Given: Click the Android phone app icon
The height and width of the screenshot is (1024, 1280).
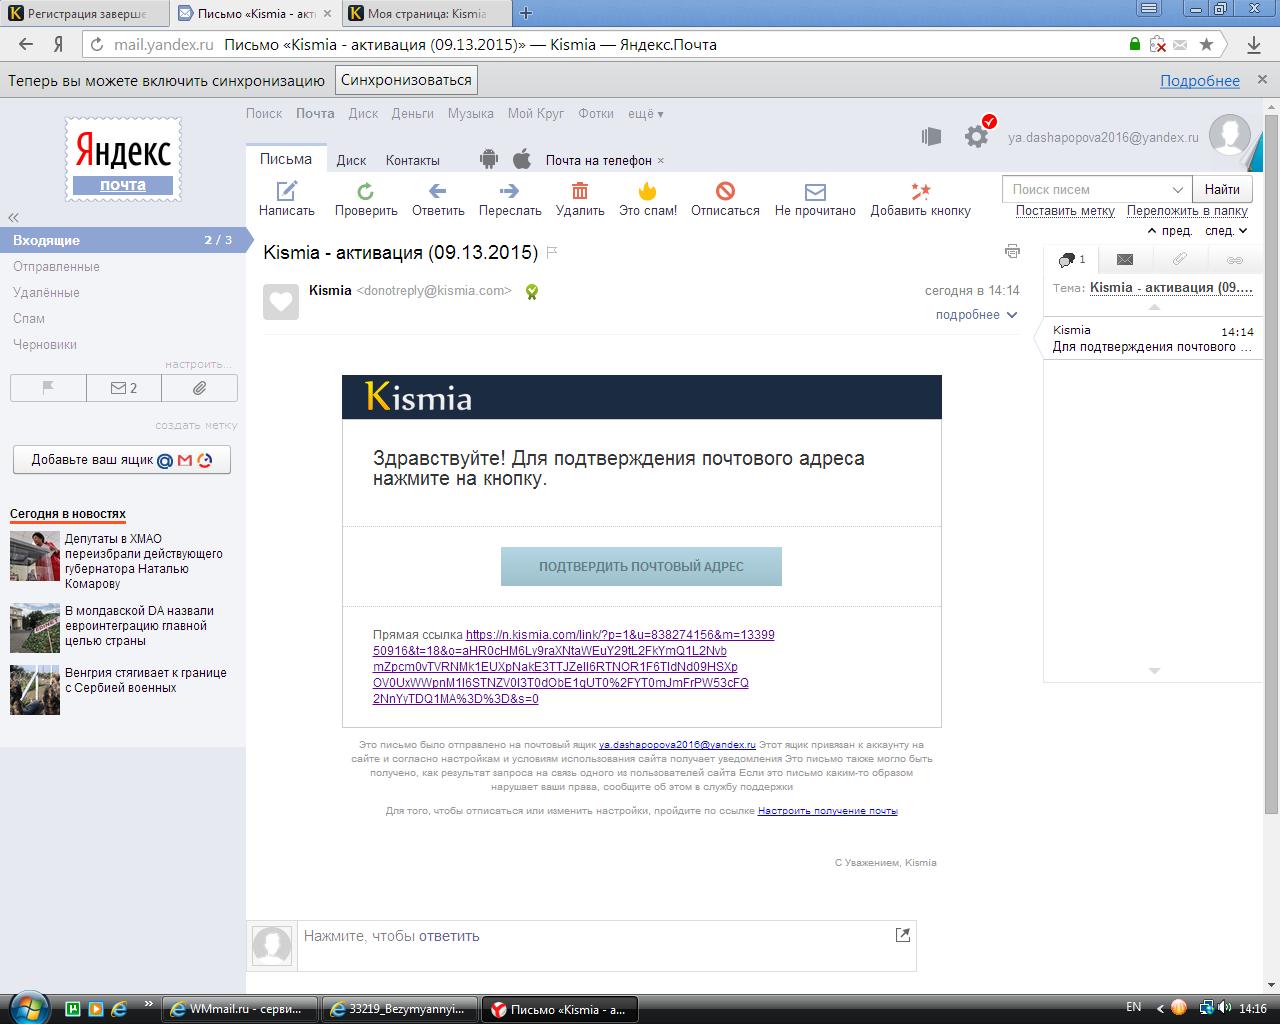Looking at the screenshot, I should [489, 159].
